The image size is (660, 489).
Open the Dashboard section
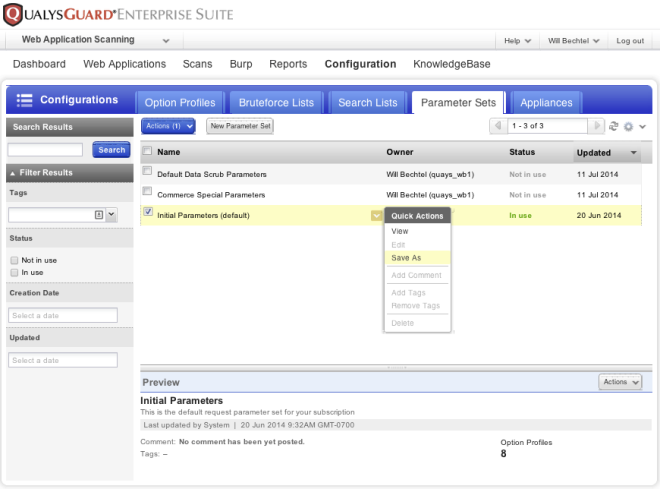(x=39, y=64)
